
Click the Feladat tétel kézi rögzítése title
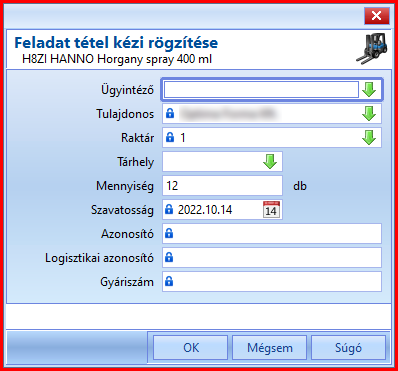click(116, 43)
